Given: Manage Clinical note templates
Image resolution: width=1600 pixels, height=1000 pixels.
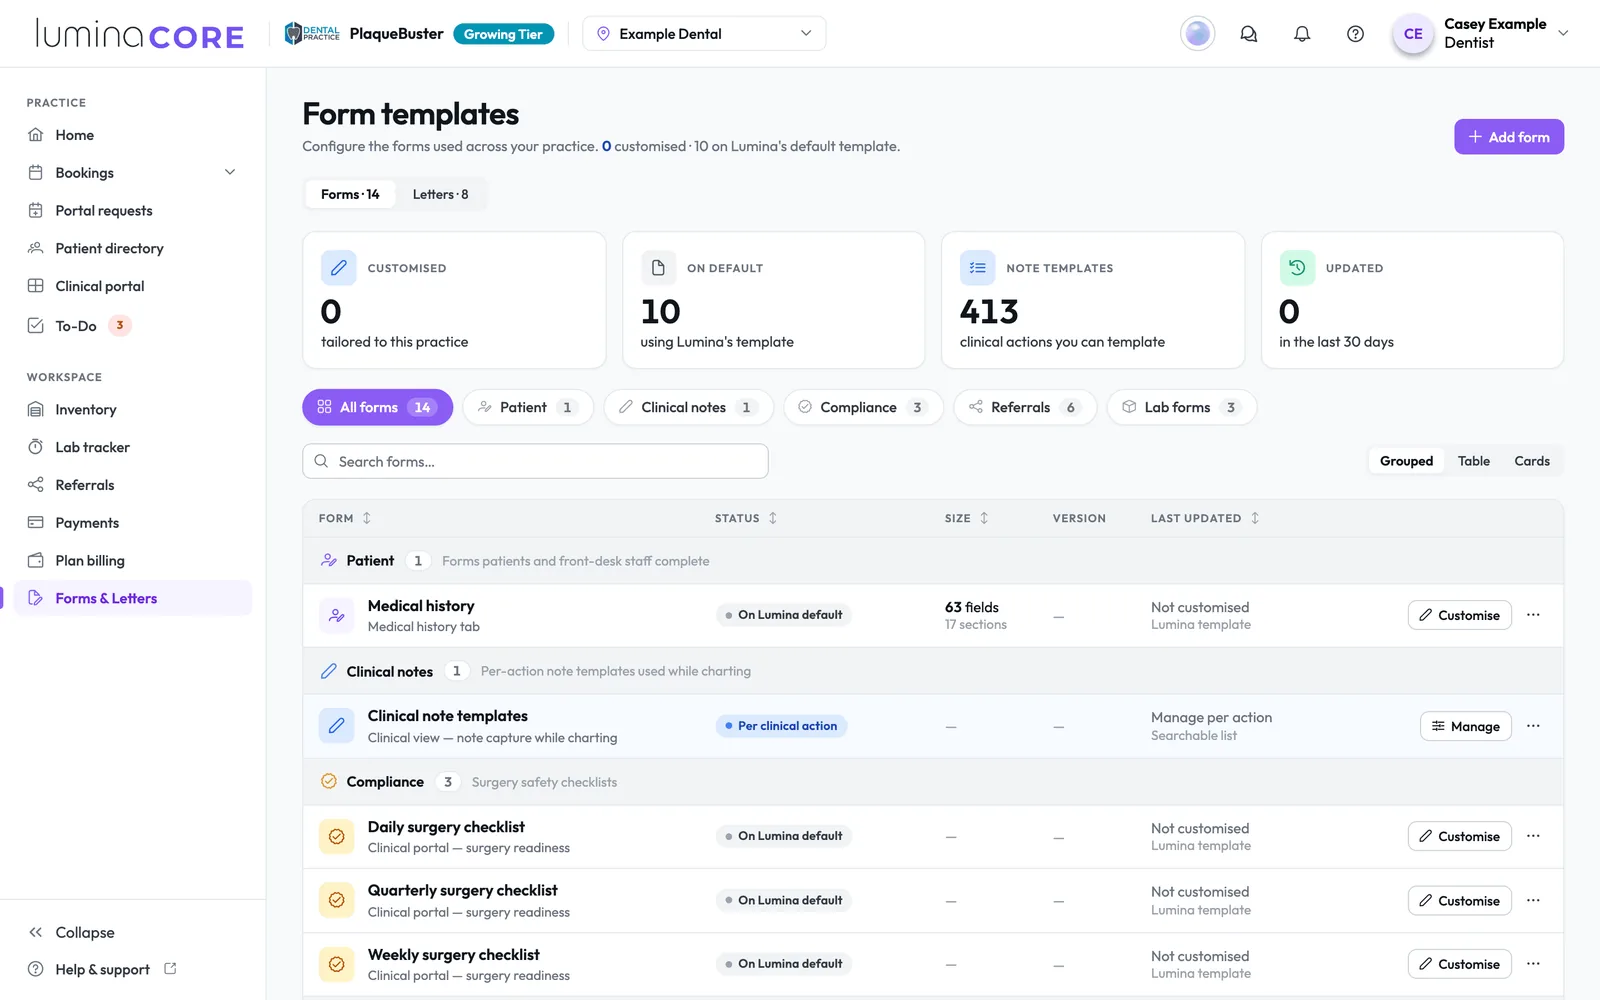Looking at the screenshot, I should click(x=1466, y=726).
